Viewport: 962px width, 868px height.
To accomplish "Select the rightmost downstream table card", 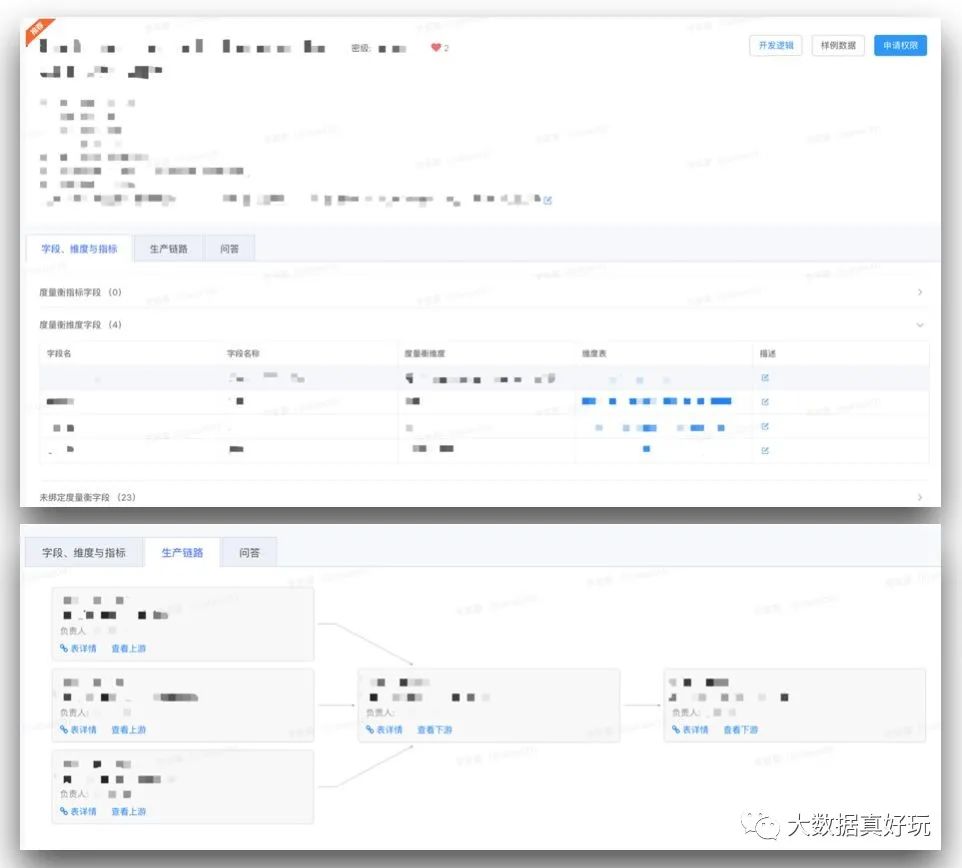I will click(x=795, y=705).
